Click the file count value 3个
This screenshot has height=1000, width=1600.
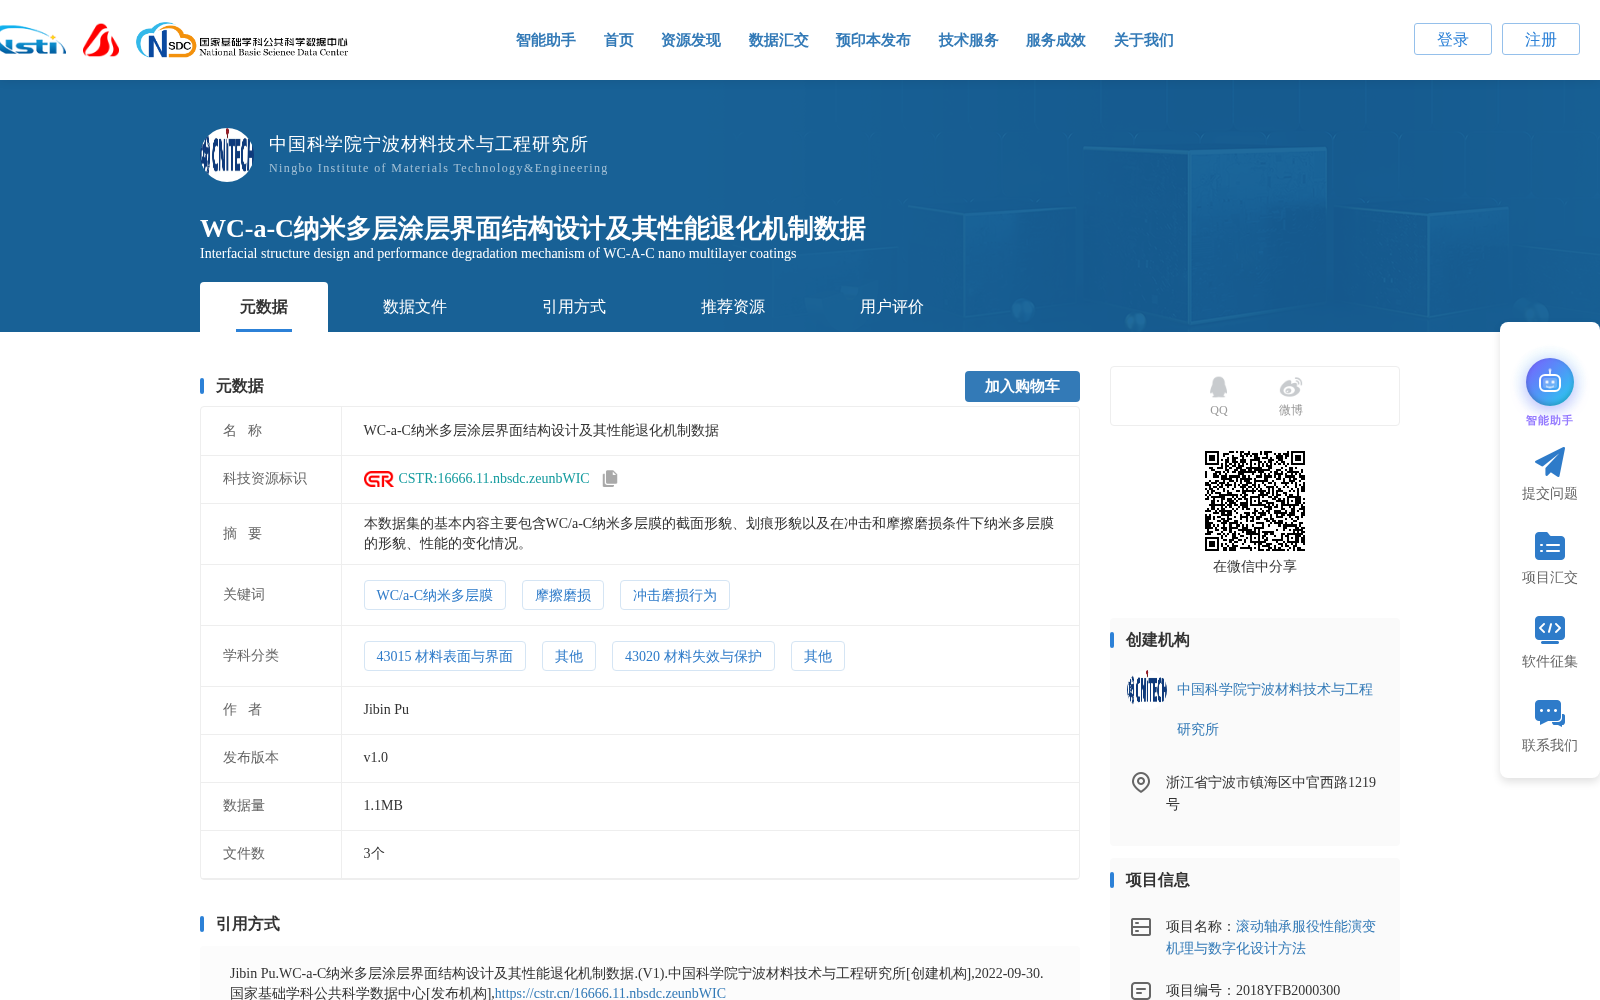tap(374, 853)
